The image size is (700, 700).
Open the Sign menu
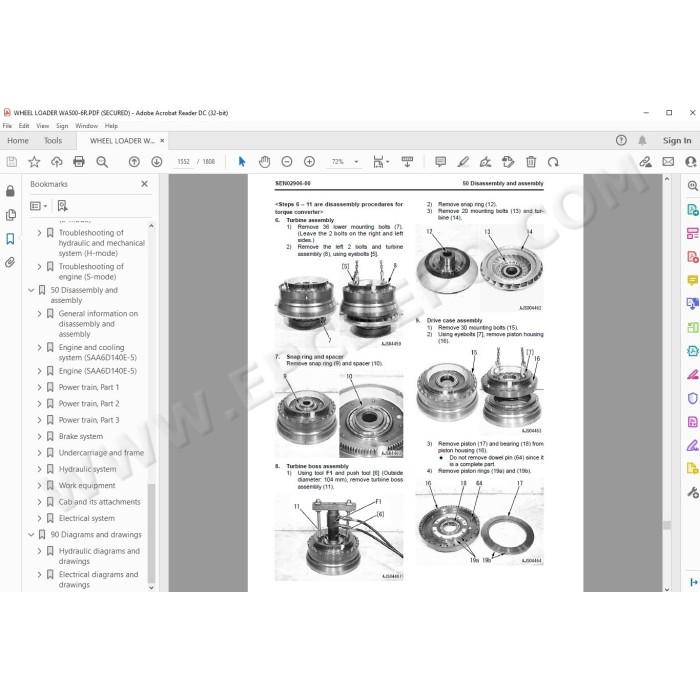tap(62, 126)
